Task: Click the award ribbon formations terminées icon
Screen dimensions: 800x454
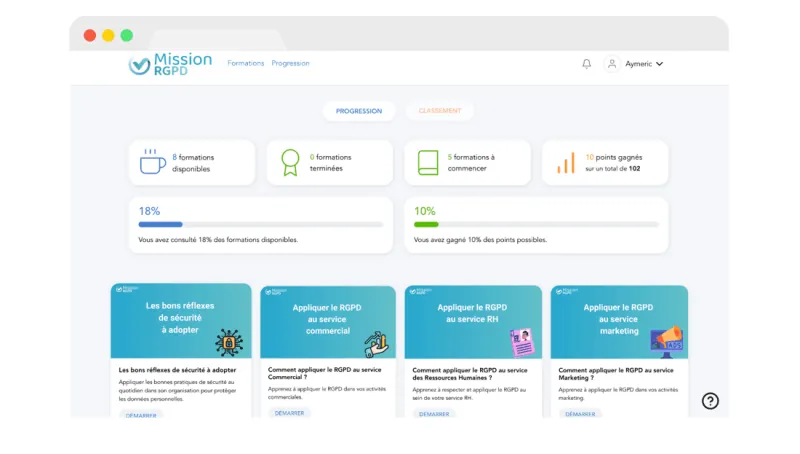Action: point(290,162)
